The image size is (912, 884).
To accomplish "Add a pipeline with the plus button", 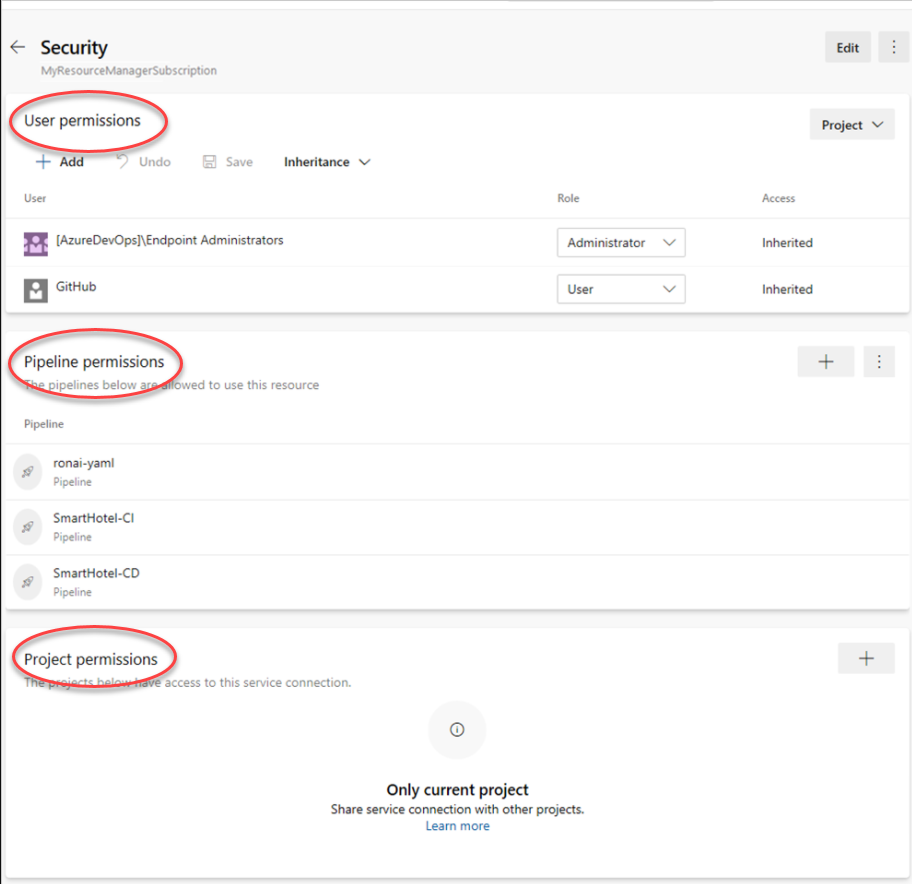I will click(826, 362).
